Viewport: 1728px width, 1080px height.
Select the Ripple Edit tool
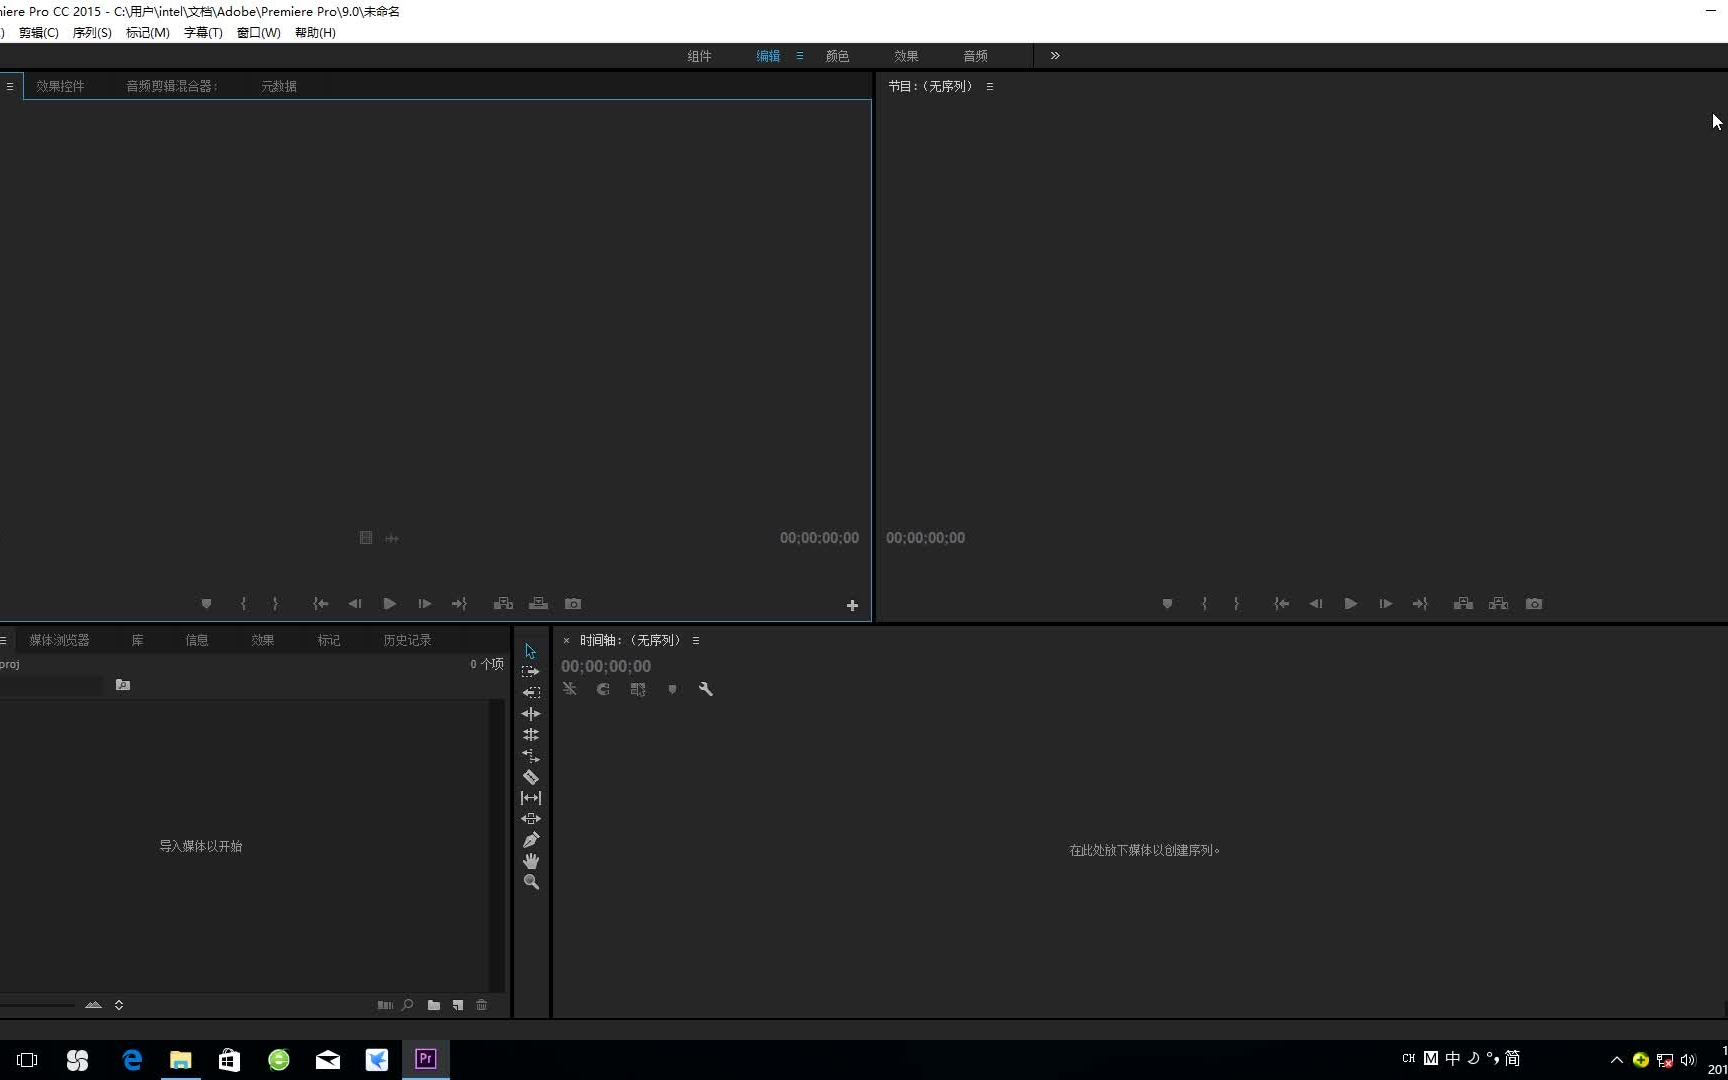pos(530,714)
